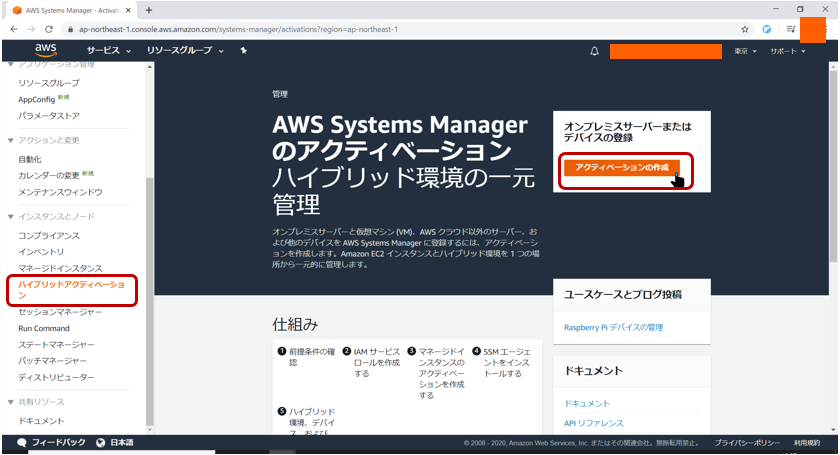Open ディストリビューター in the sidebar
This screenshot has height=455, width=840.
pyautogui.click(x=56, y=377)
